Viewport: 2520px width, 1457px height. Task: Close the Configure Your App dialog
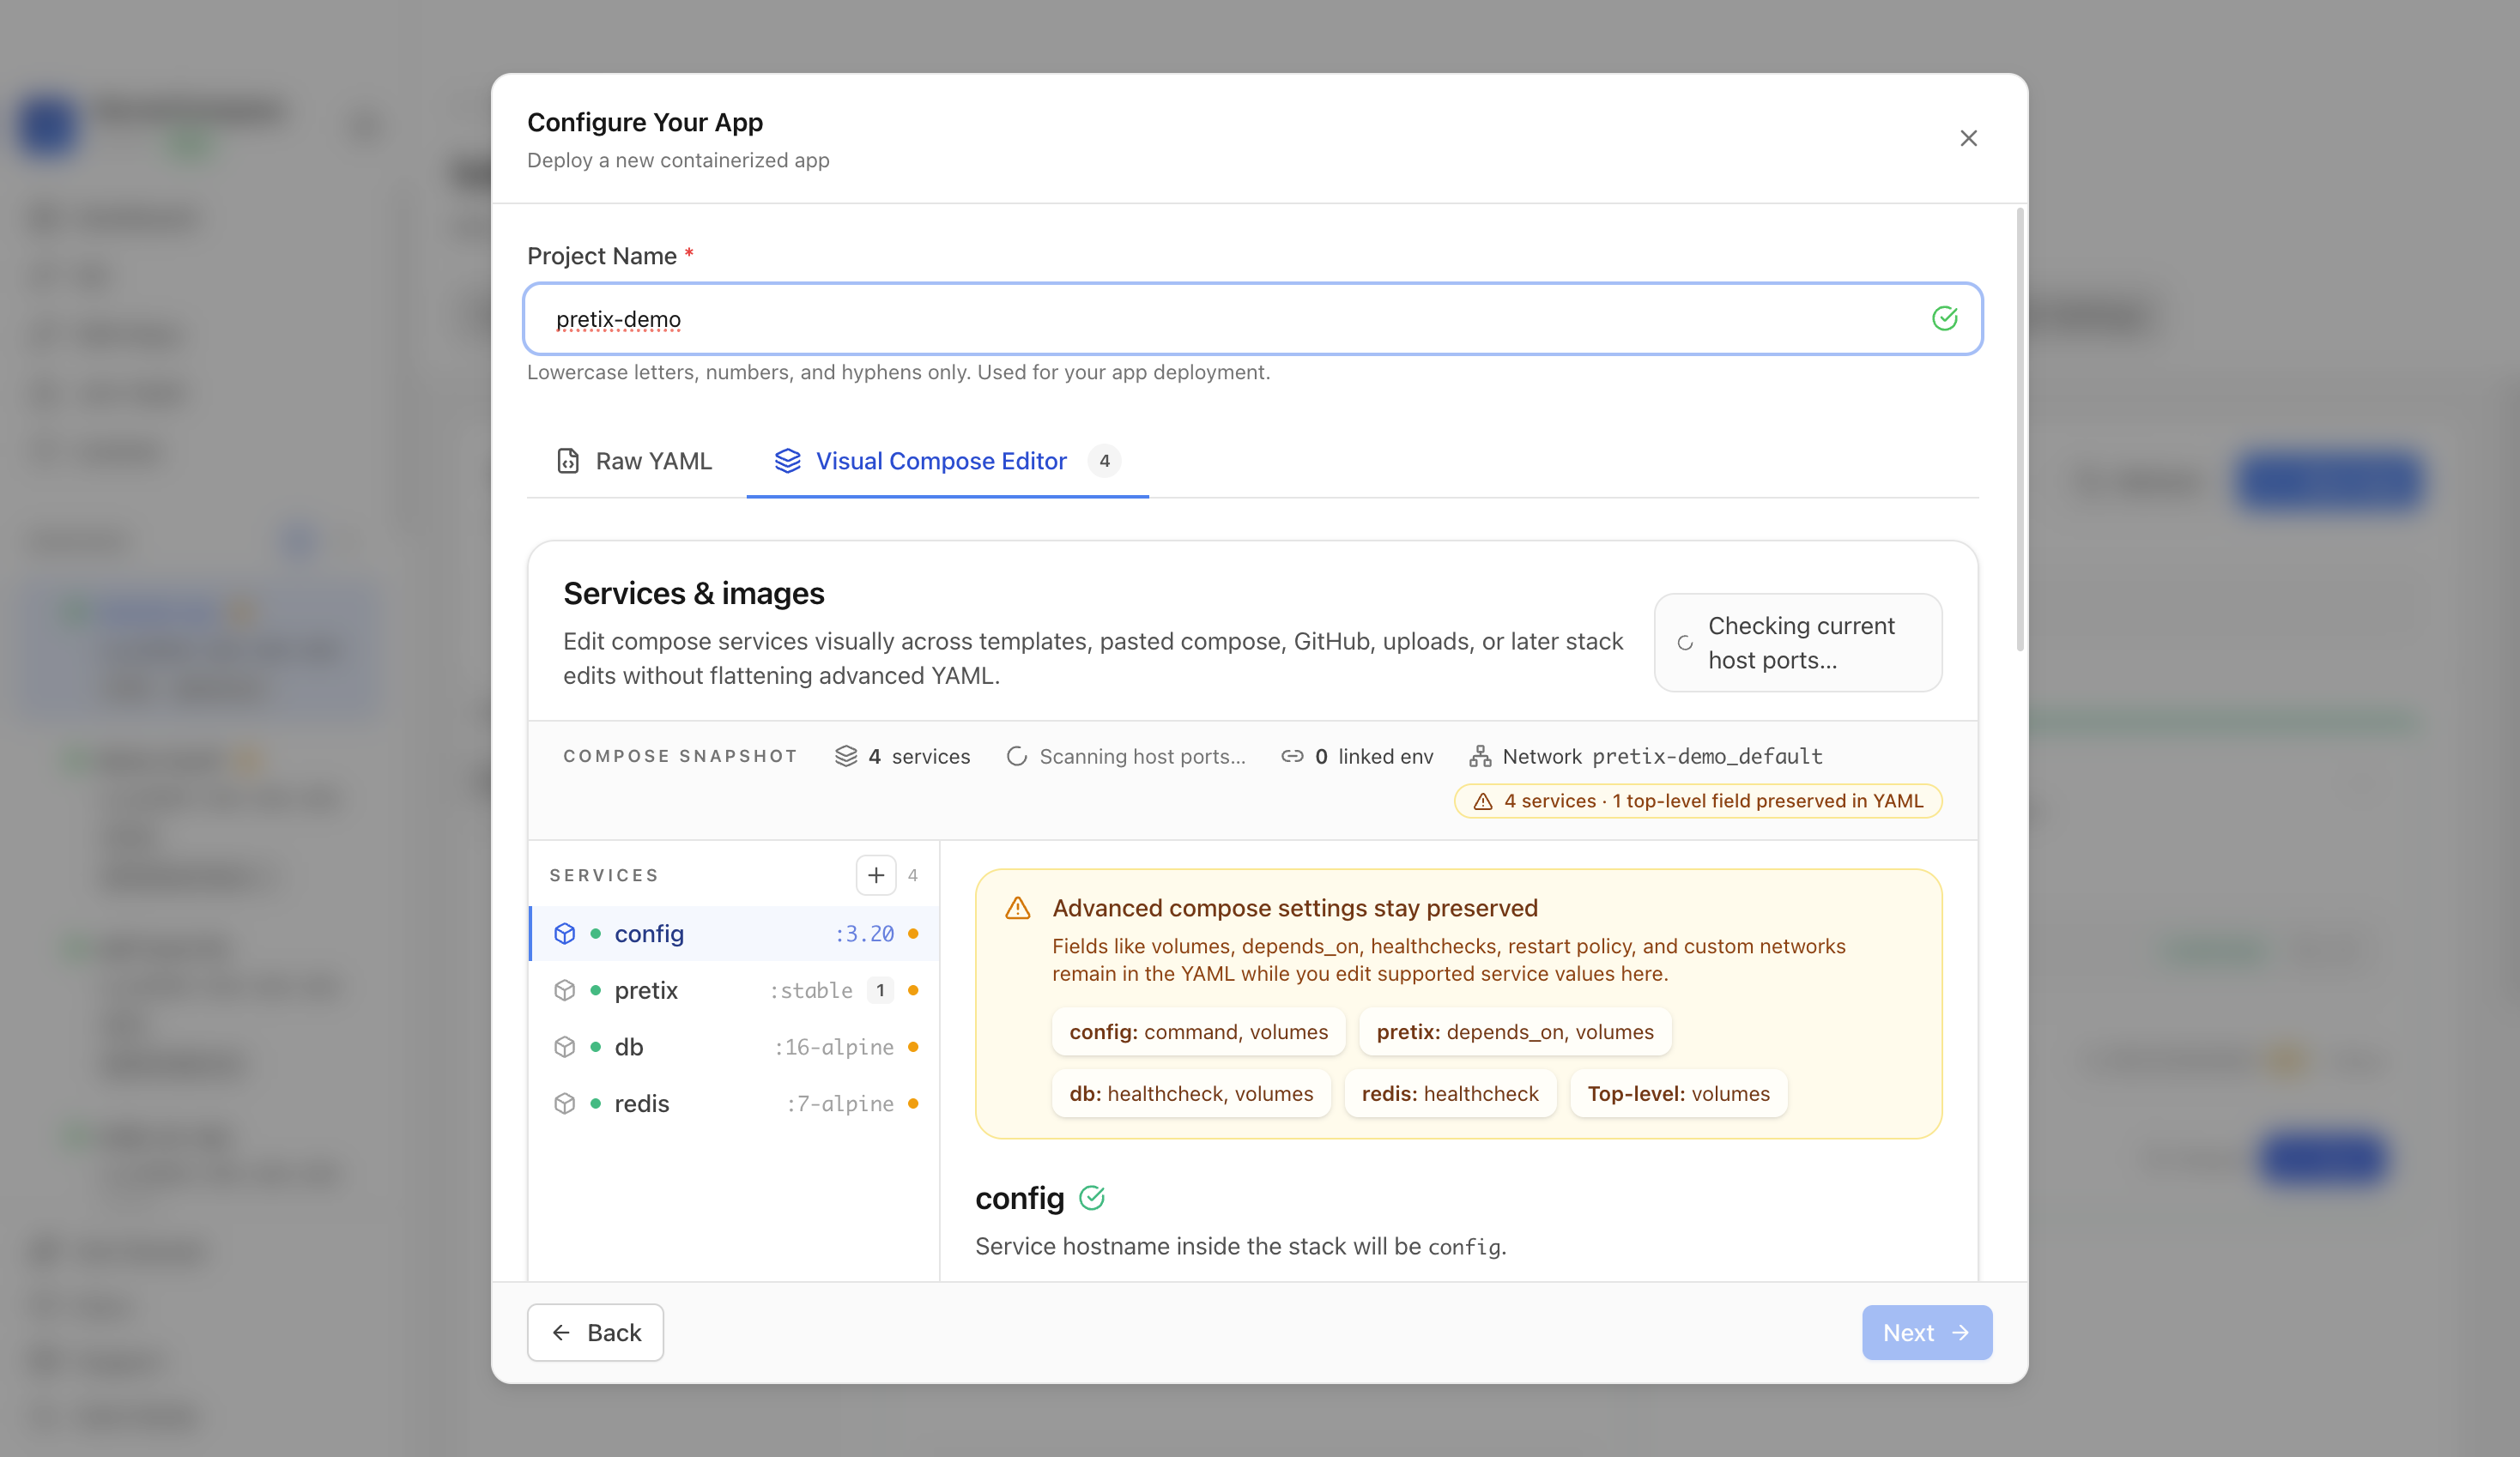point(1968,138)
